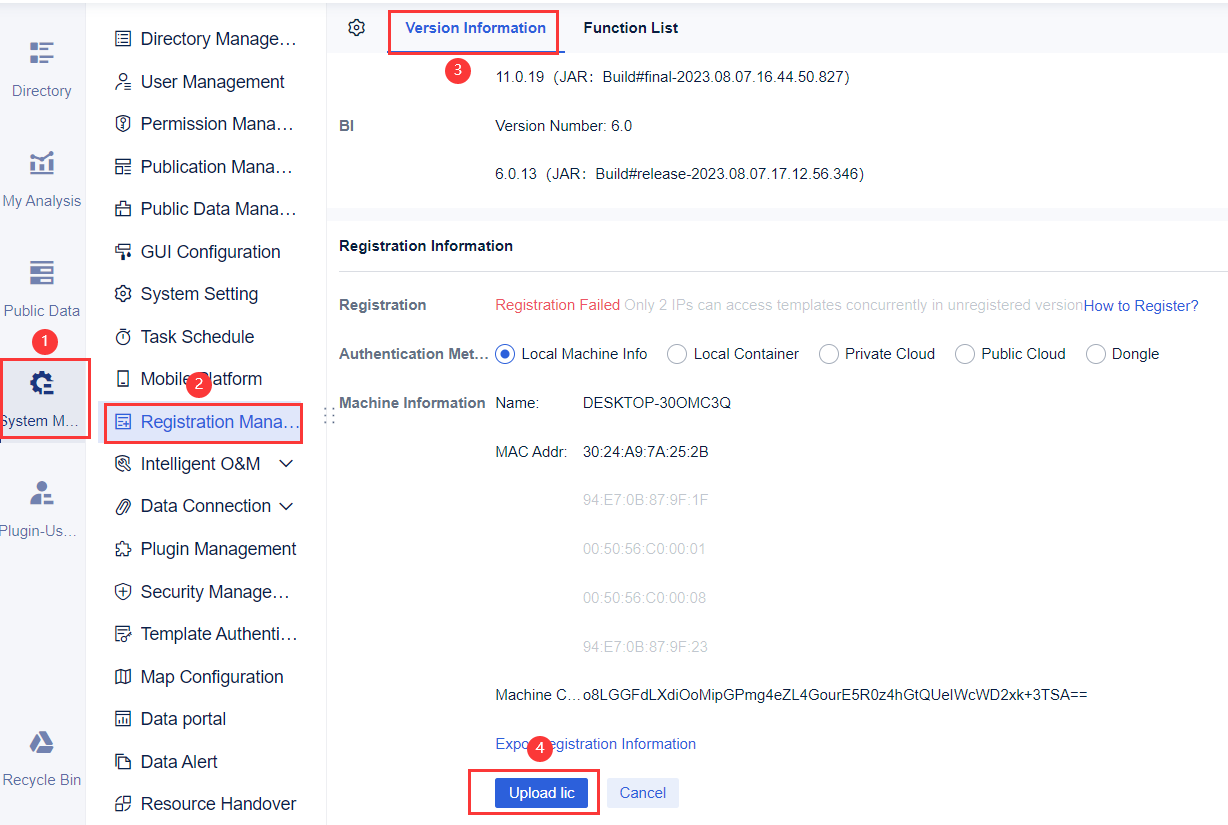Open Directory from the left sidebar
Viewport: 1228px width, 825px height.
[x=41, y=65]
